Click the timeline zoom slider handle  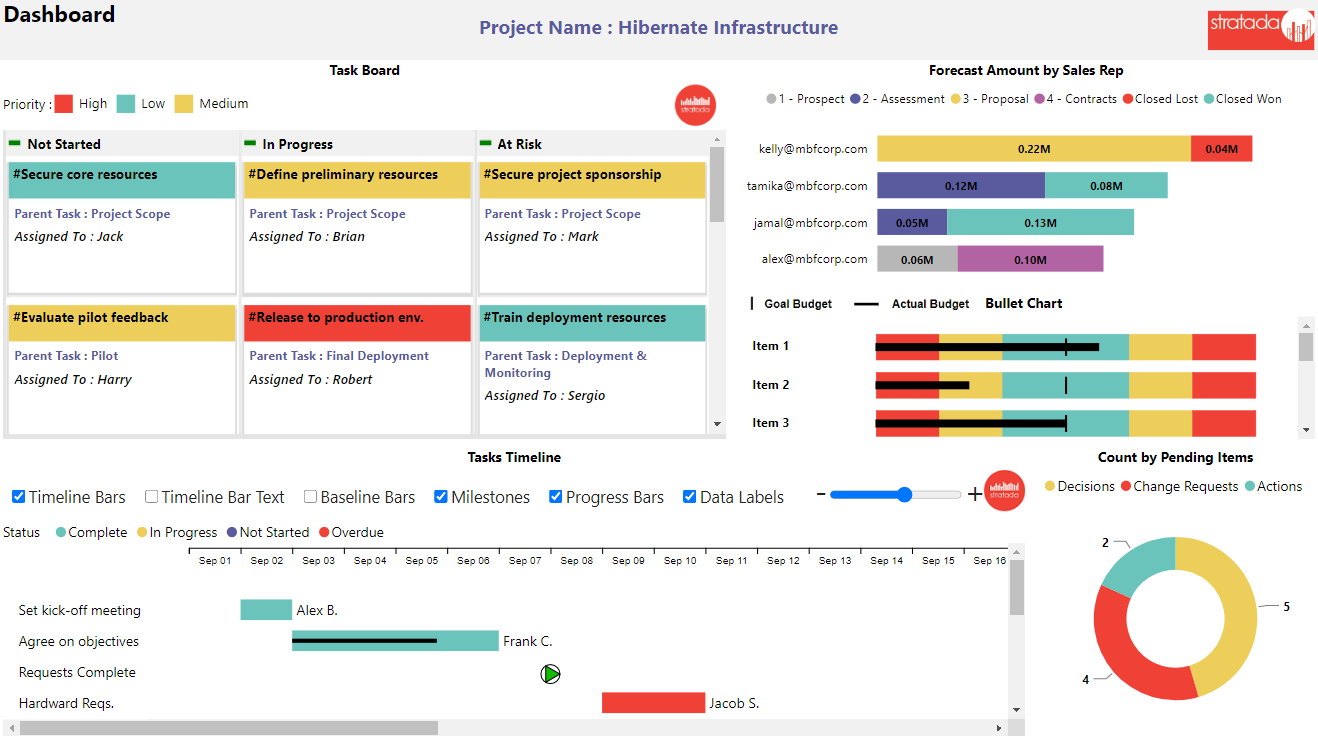tap(905, 493)
